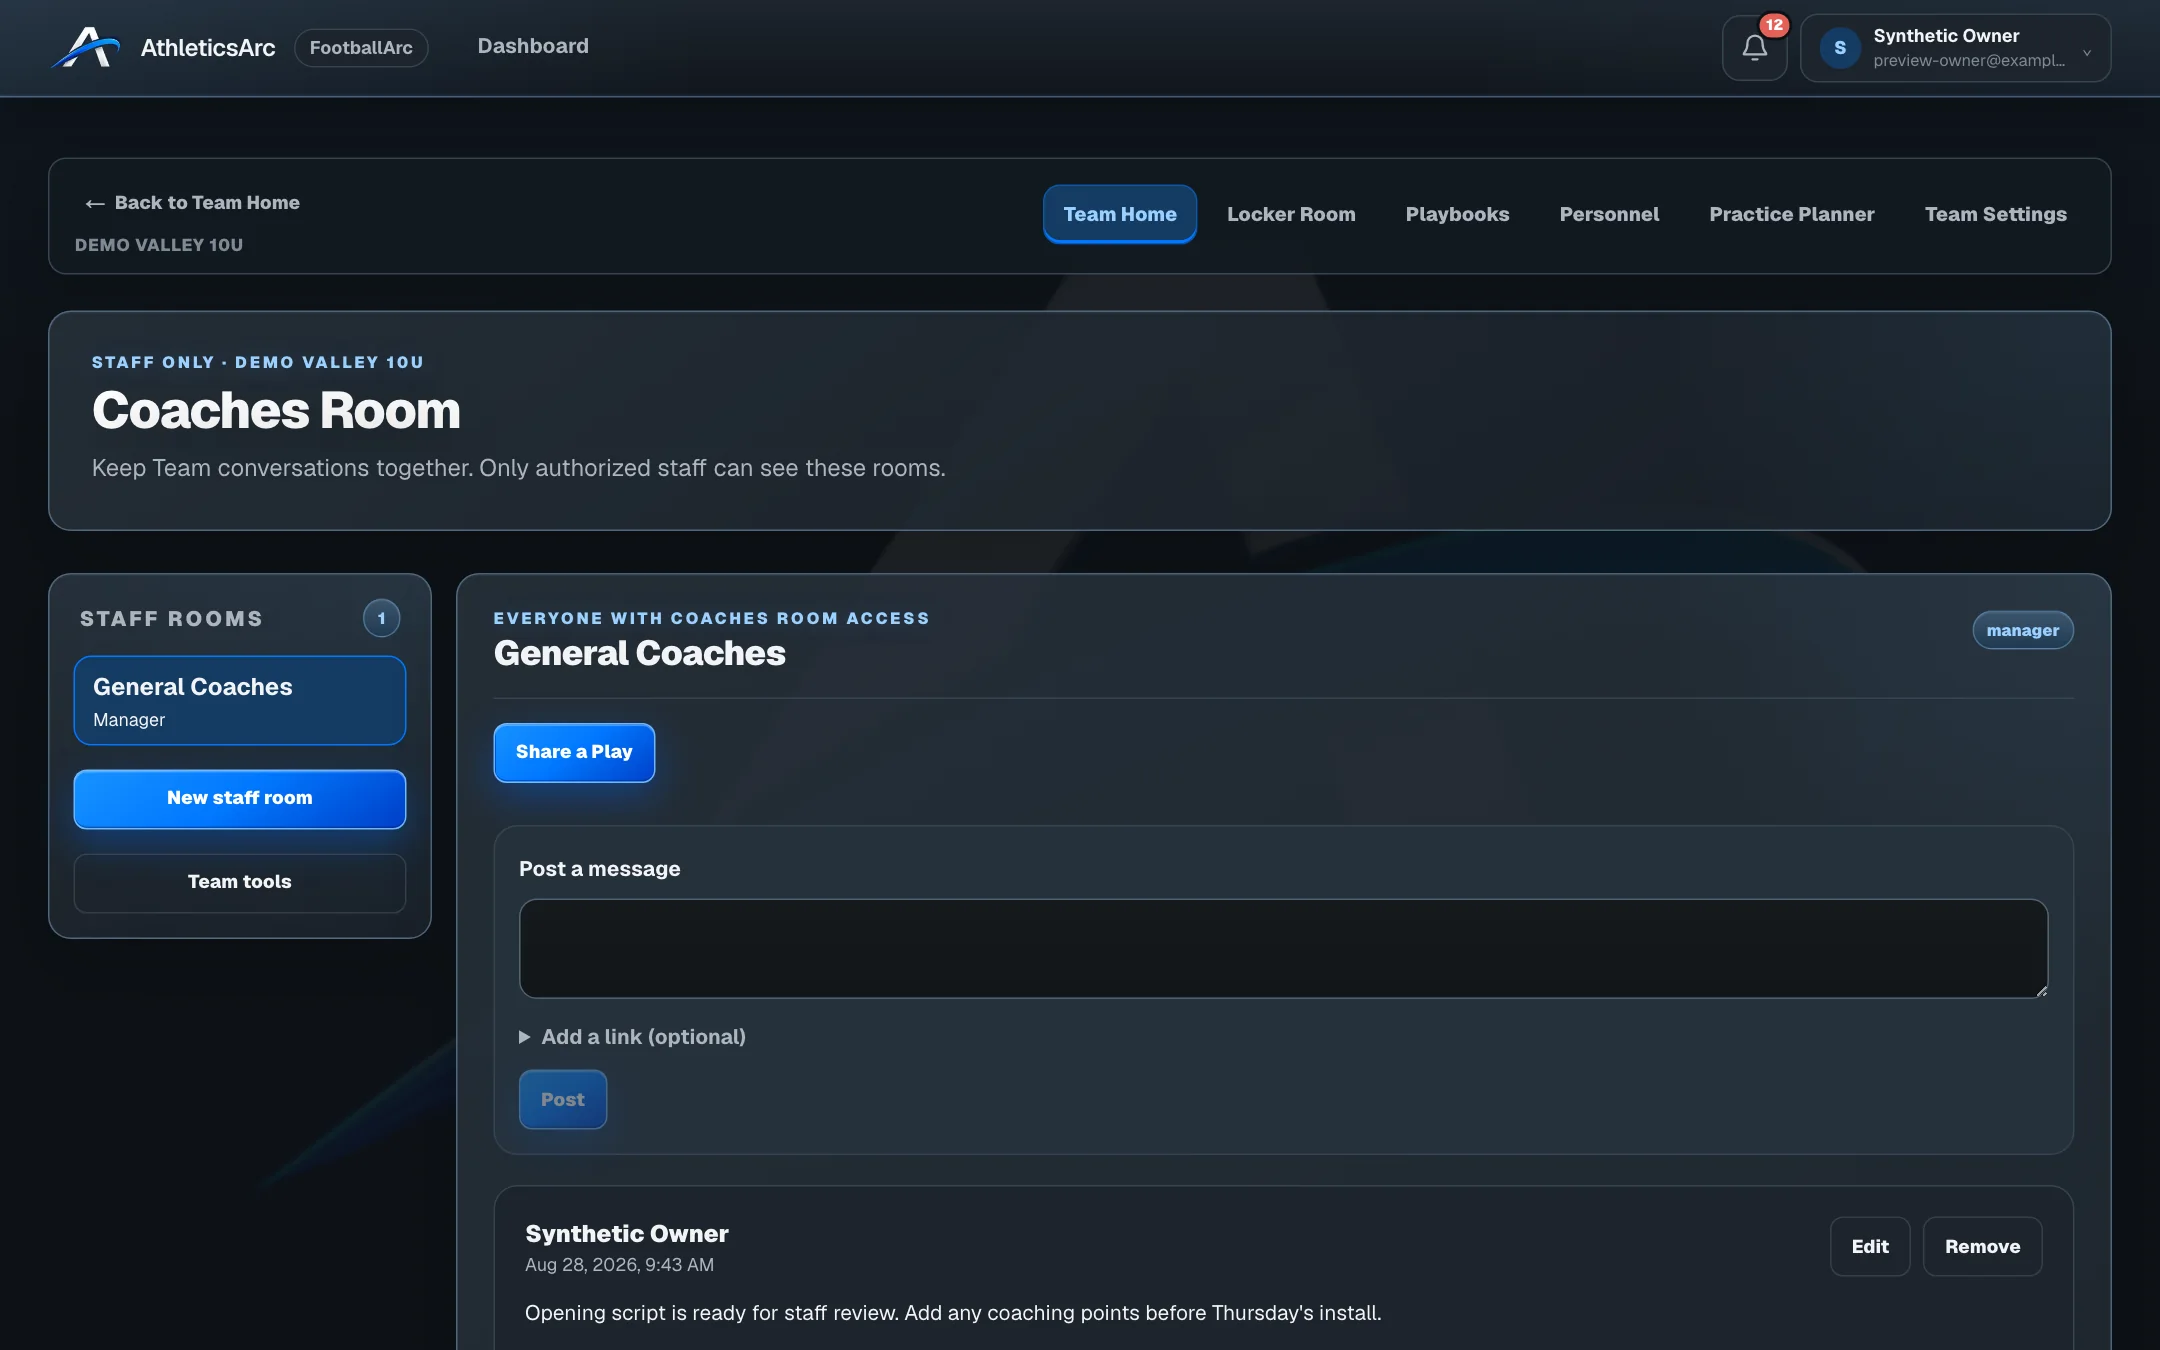Screen dimensions: 2160x1350
Task: Select the General Coaches staff room
Action: click(x=240, y=701)
